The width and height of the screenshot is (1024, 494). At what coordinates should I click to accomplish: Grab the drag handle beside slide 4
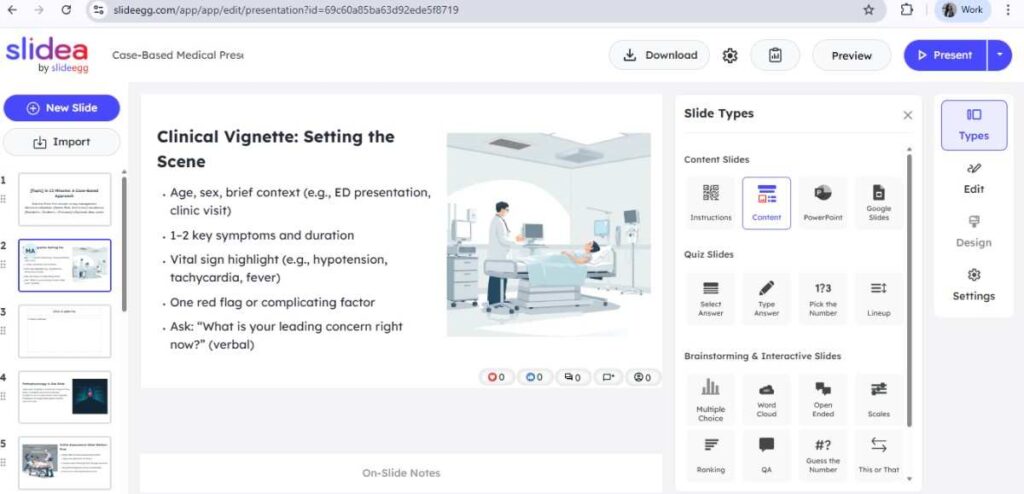pyautogui.click(x=3, y=396)
